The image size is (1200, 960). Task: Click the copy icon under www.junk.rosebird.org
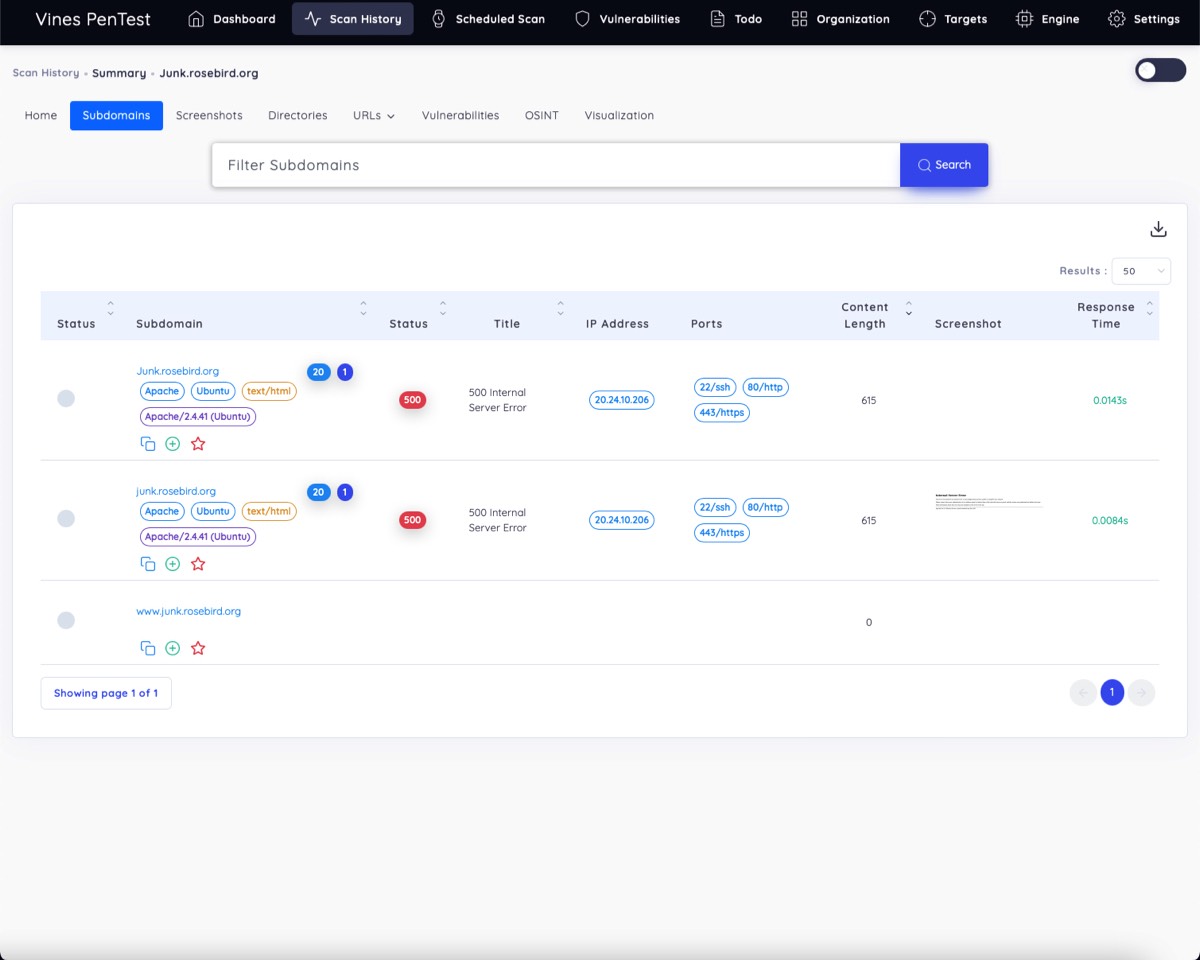click(147, 648)
